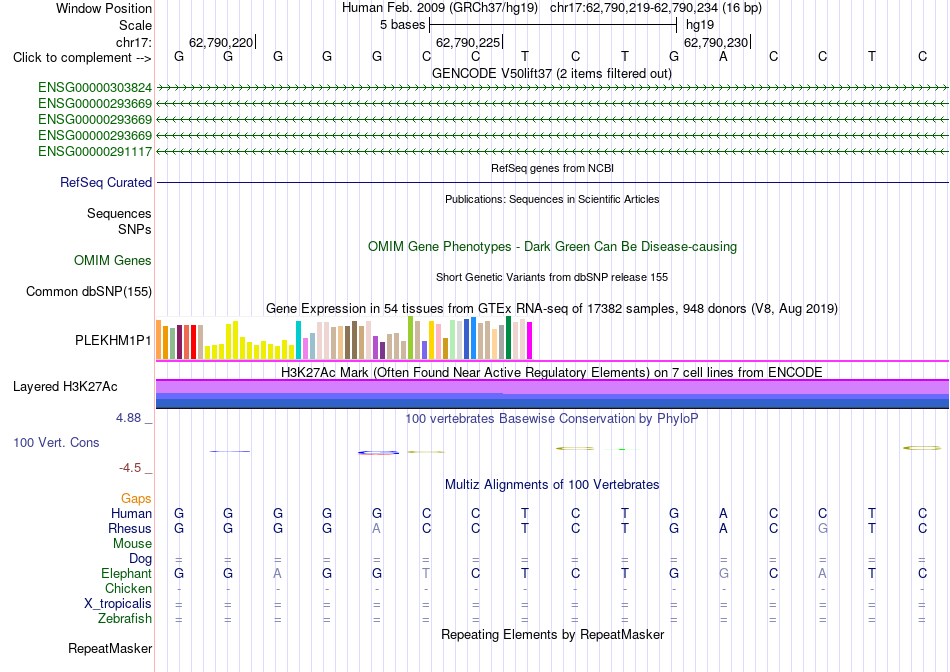Click the Sequences track label
Viewport: 950px width, 672px height.
coord(119,213)
